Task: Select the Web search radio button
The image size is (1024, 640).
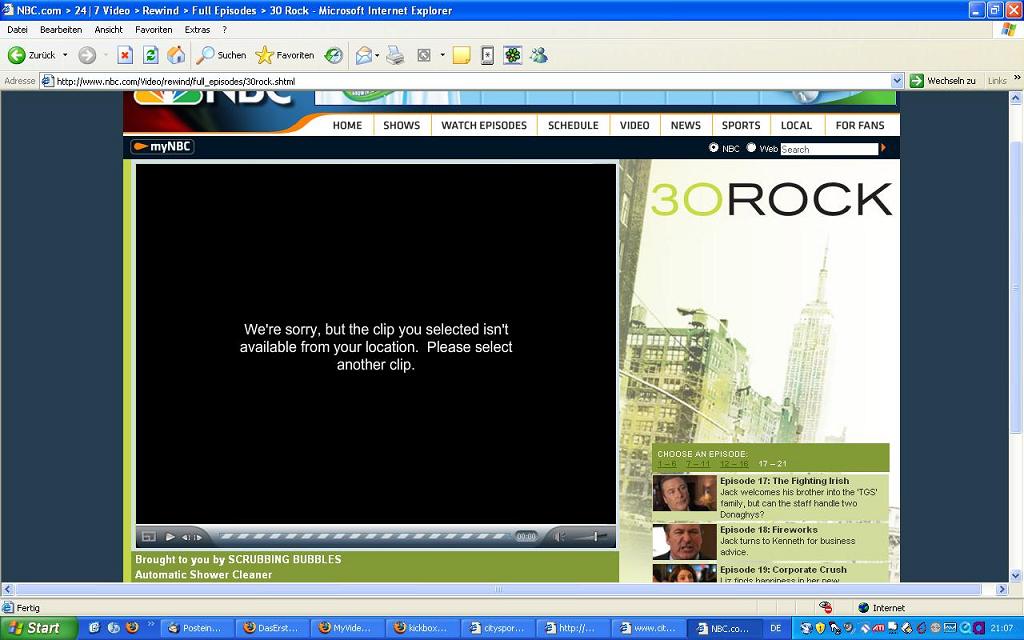Action: click(x=751, y=148)
